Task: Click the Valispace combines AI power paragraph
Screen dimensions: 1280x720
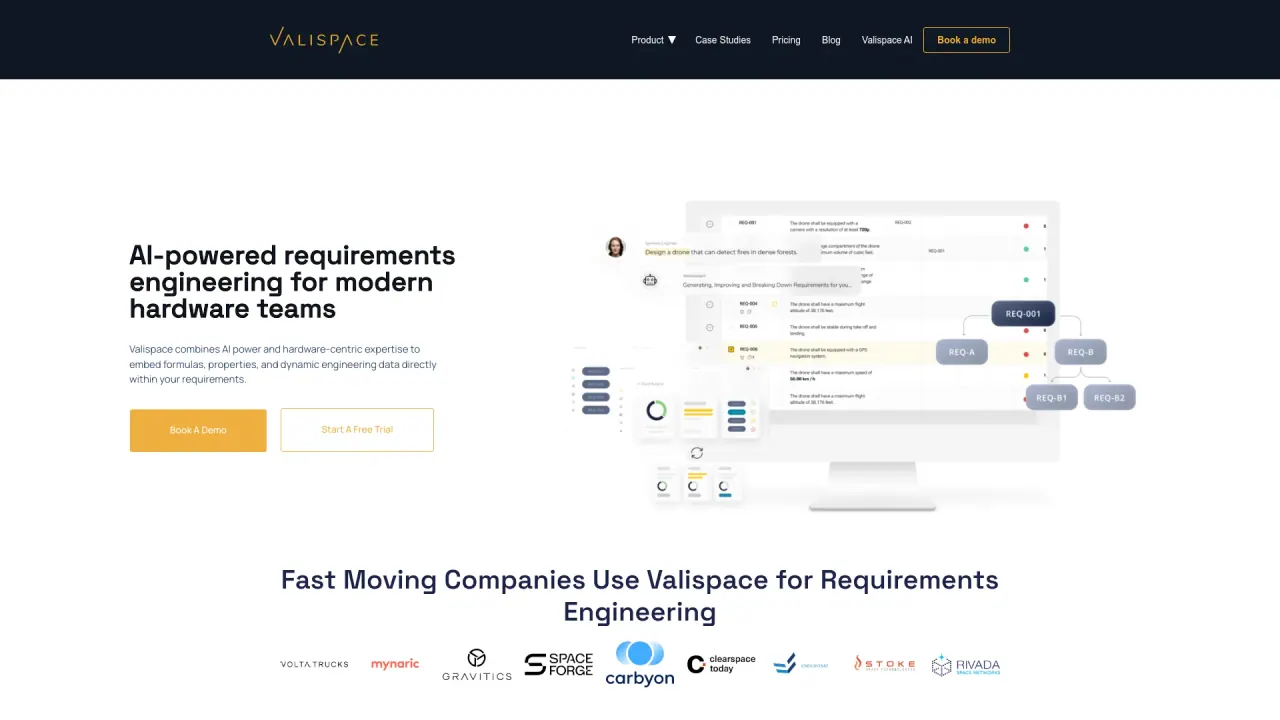Action: click(283, 364)
